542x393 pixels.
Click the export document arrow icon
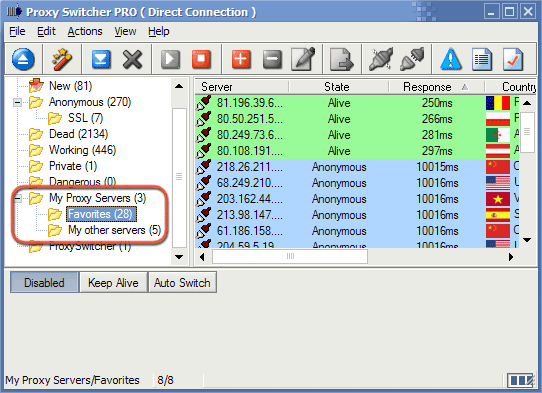[342, 59]
